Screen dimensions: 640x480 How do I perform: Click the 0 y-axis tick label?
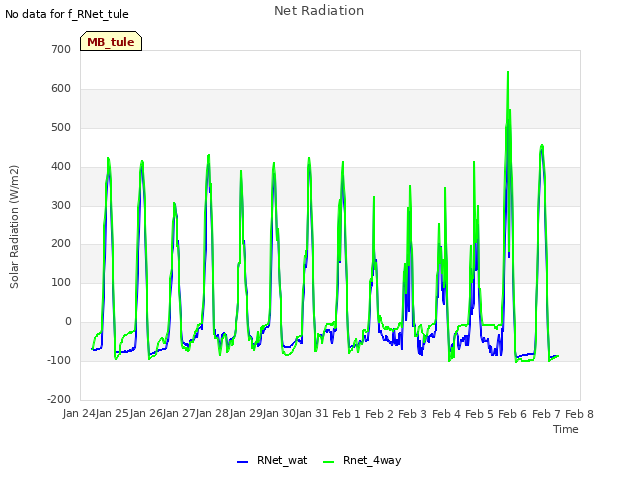[68, 322]
